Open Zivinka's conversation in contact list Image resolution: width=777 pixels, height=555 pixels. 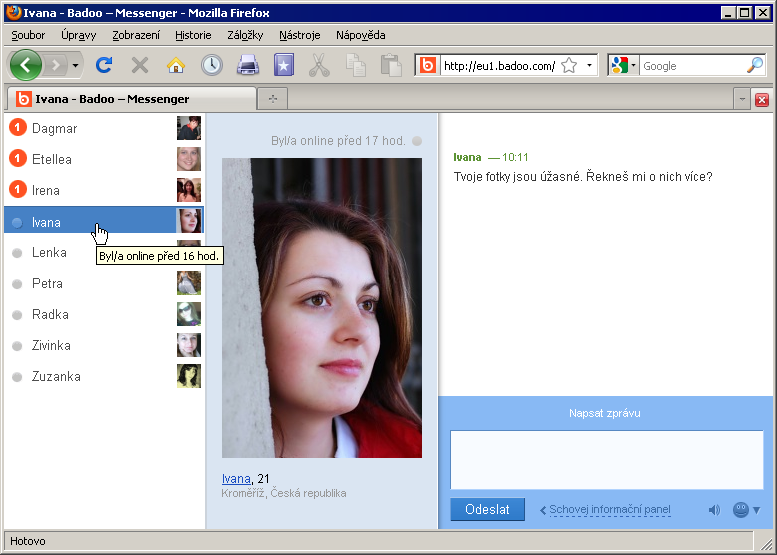pos(104,345)
